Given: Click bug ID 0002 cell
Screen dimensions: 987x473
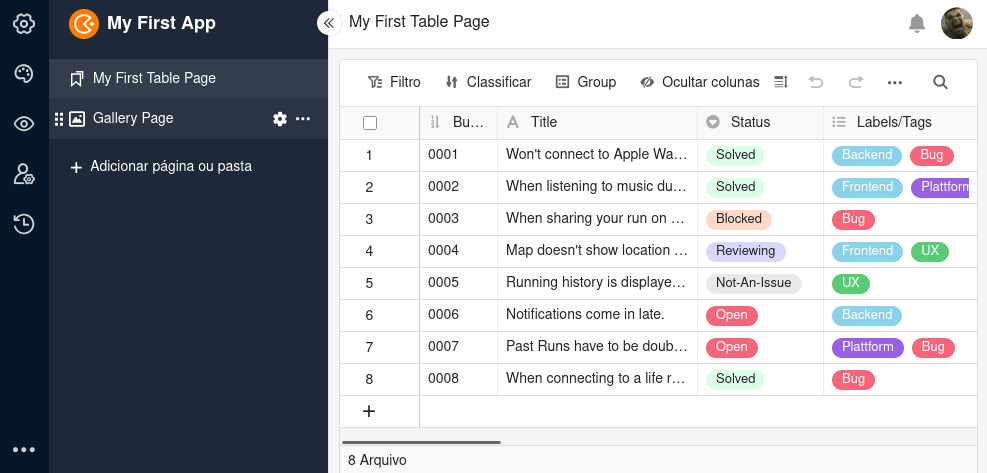Looking at the screenshot, I should pos(458,186).
